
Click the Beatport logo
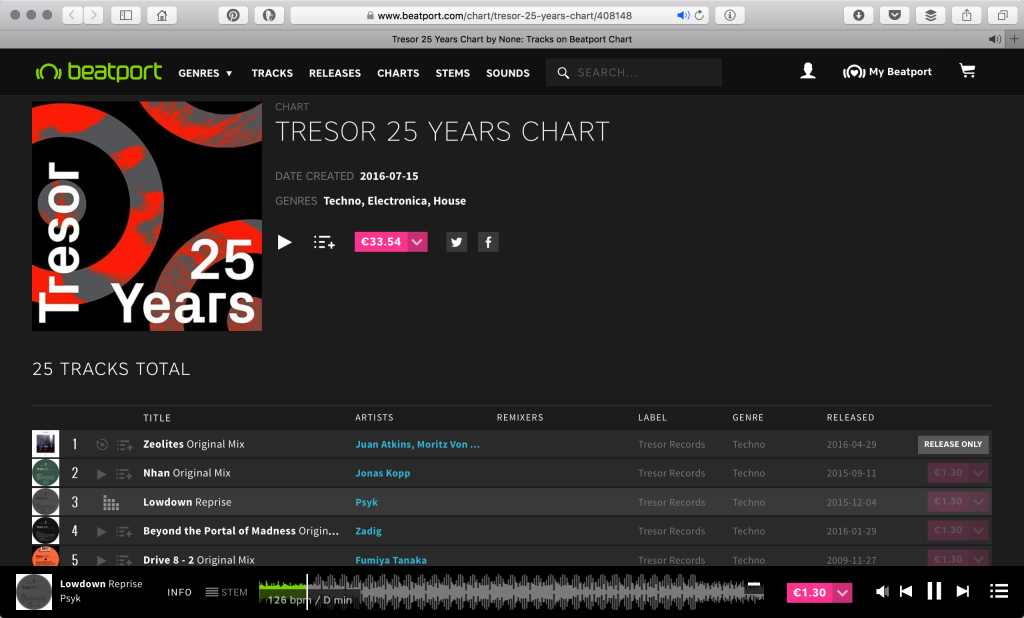[98, 72]
